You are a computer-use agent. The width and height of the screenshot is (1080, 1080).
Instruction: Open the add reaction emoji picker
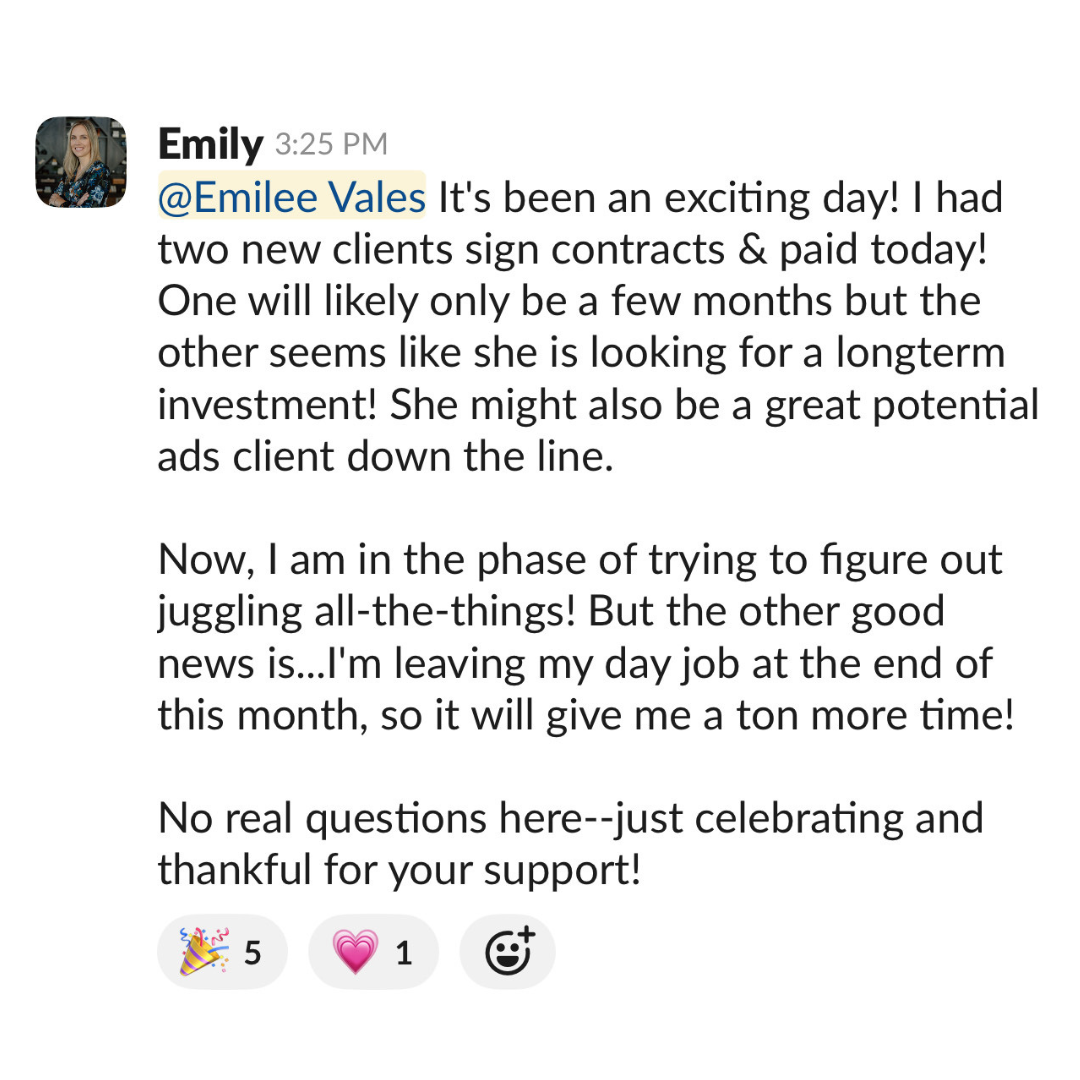[x=508, y=951]
